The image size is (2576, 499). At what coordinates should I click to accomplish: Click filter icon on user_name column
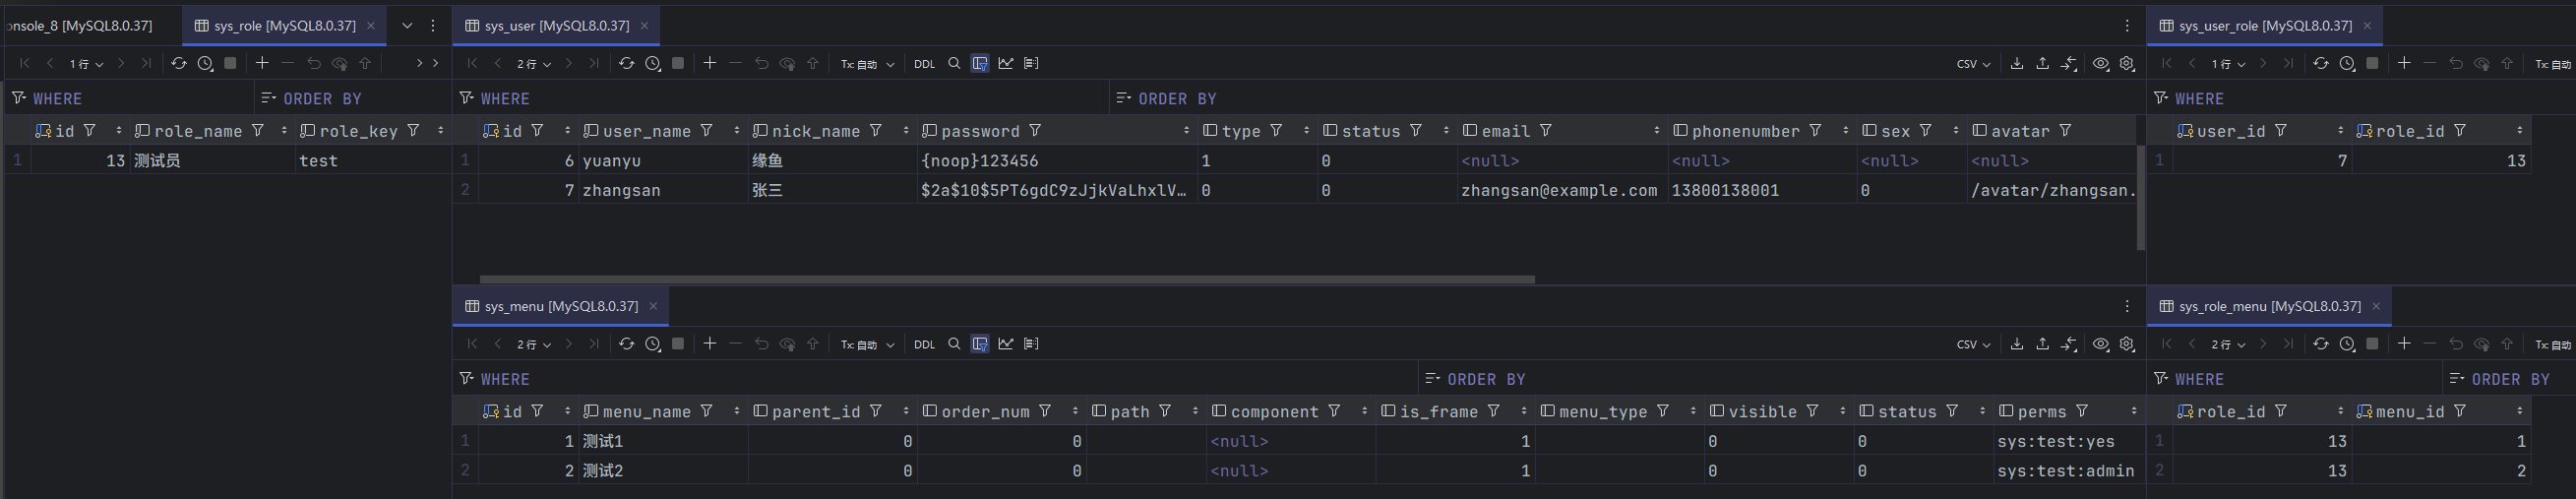pyautogui.click(x=707, y=131)
